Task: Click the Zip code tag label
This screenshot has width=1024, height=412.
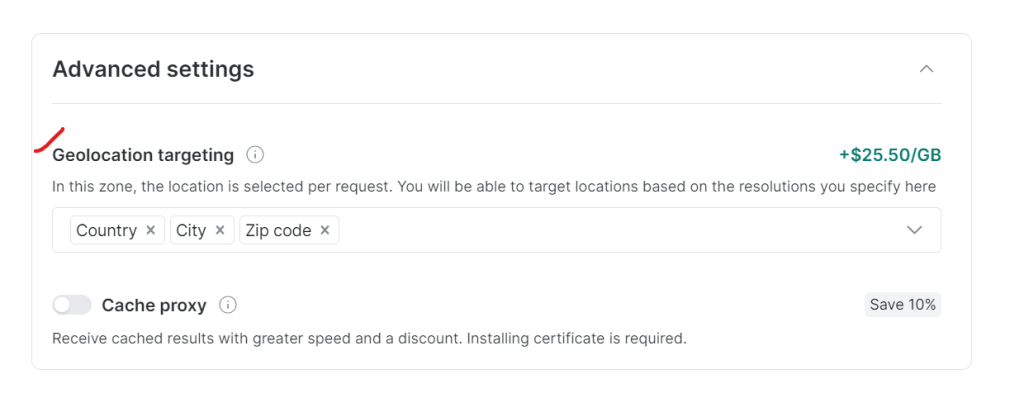Action: tap(278, 230)
